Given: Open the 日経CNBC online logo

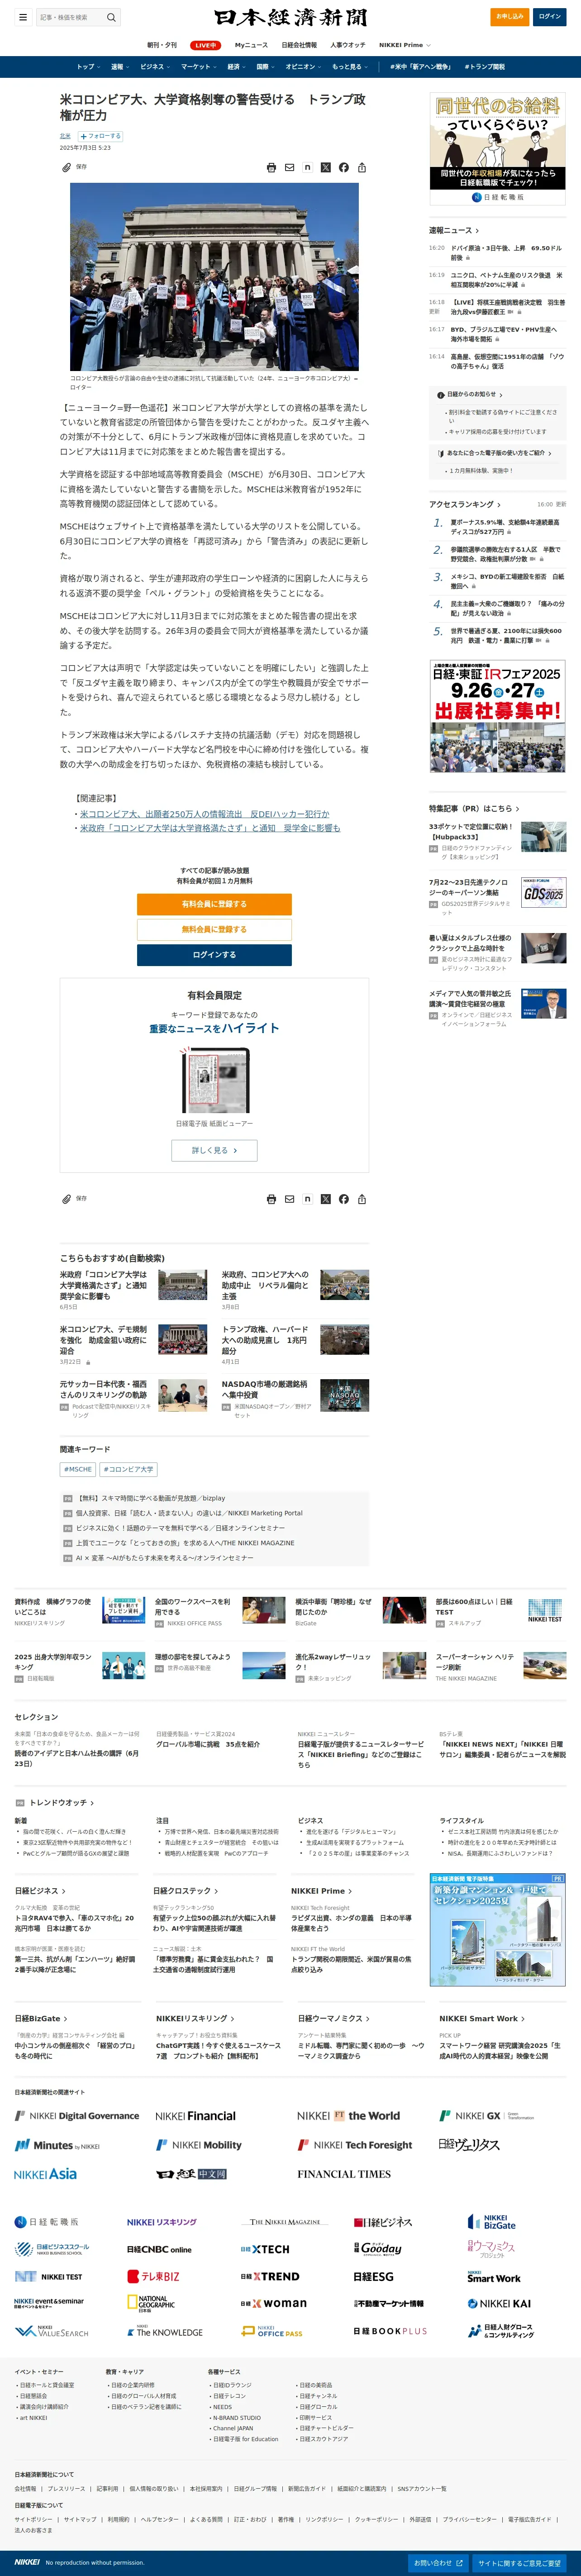Looking at the screenshot, I should [x=159, y=2249].
